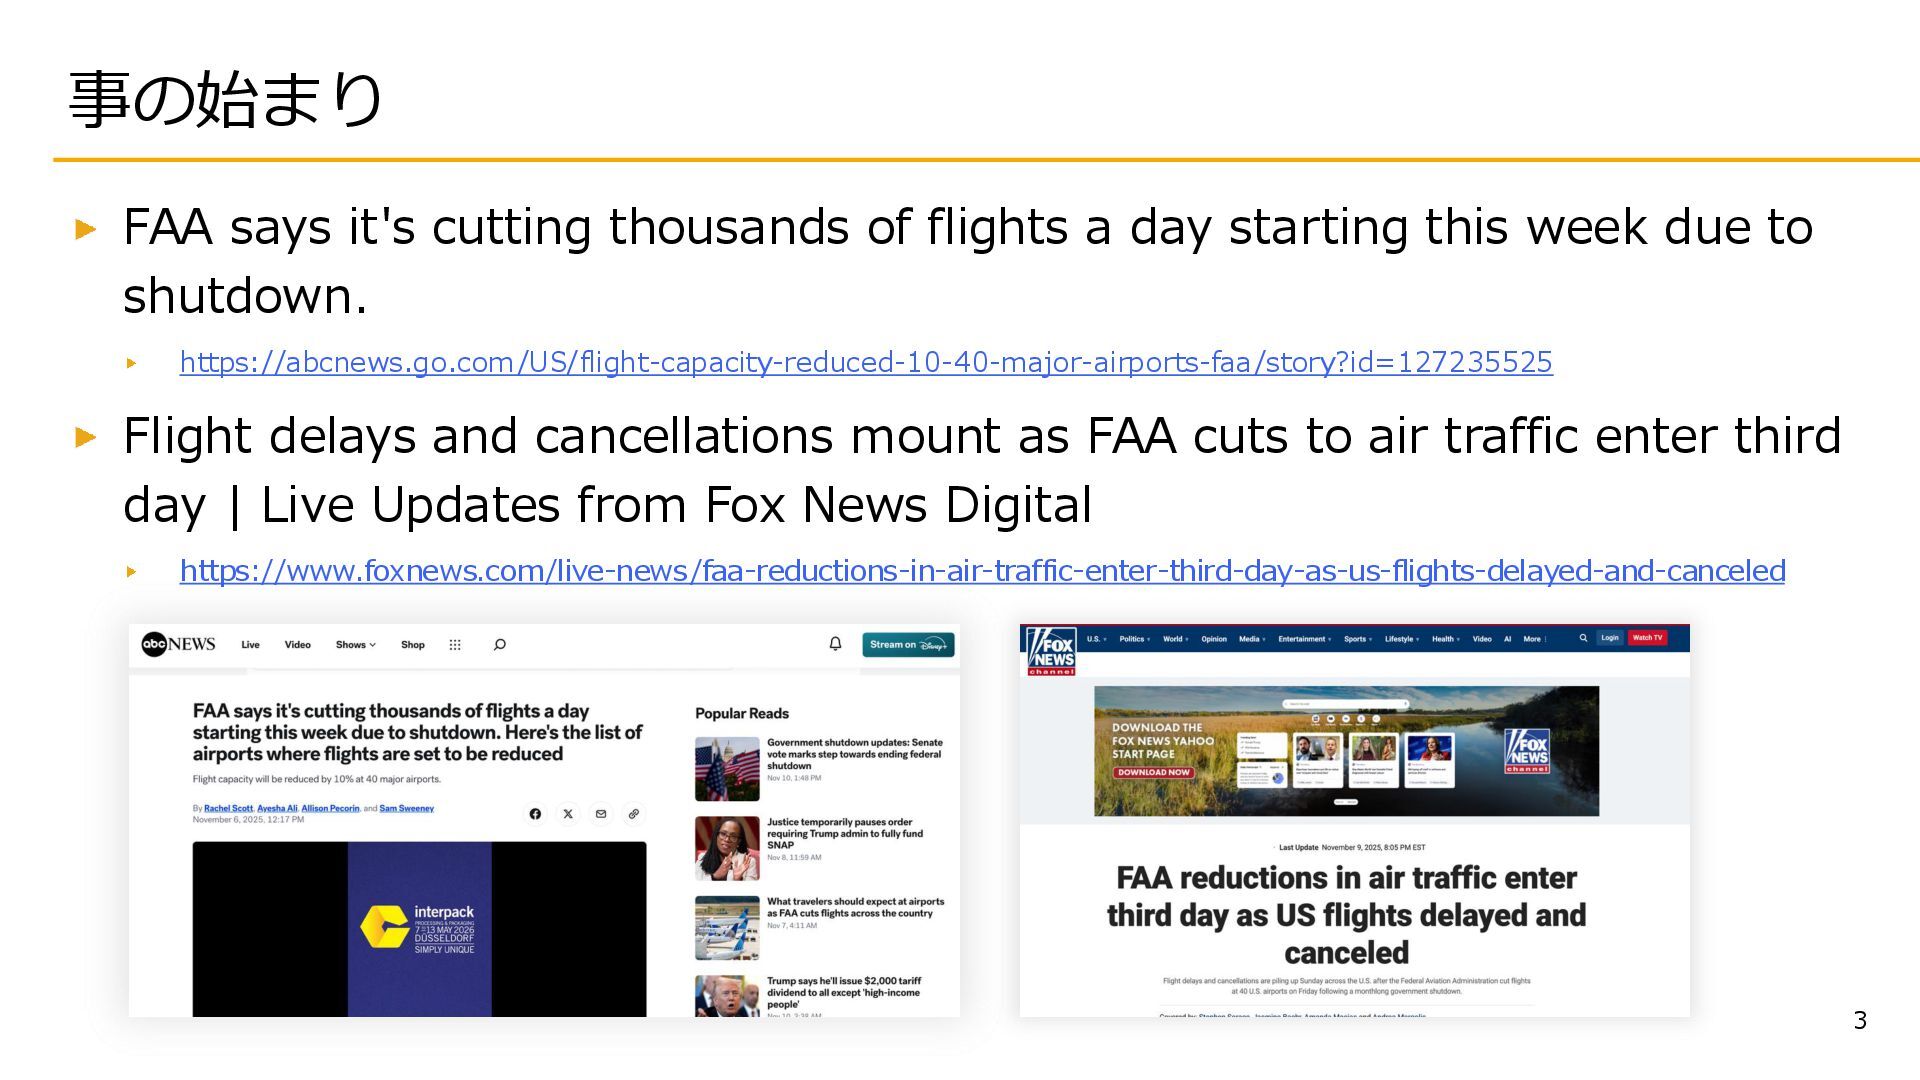
Task: Open the ABC News Live menu item
Action: (x=250, y=645)
